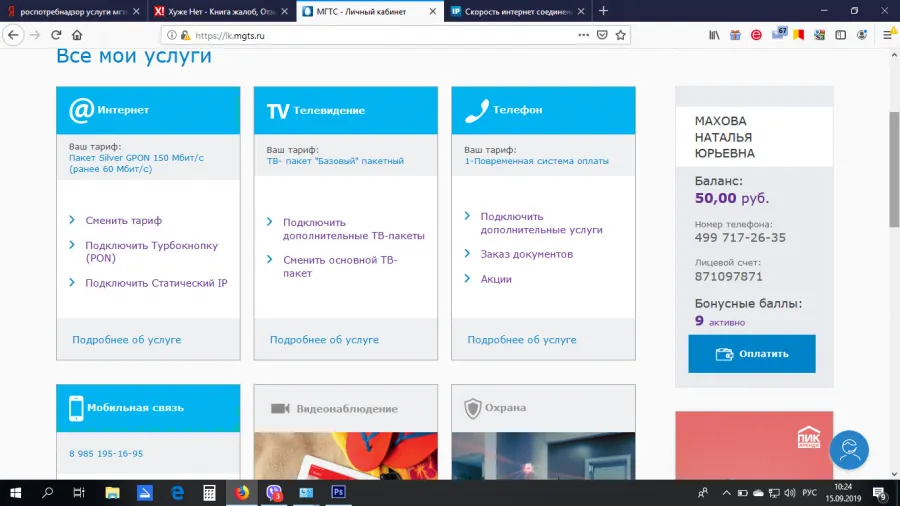Click mobile number 8 985 195-16-95
The image size is (900, 506).
pos(106,453)
